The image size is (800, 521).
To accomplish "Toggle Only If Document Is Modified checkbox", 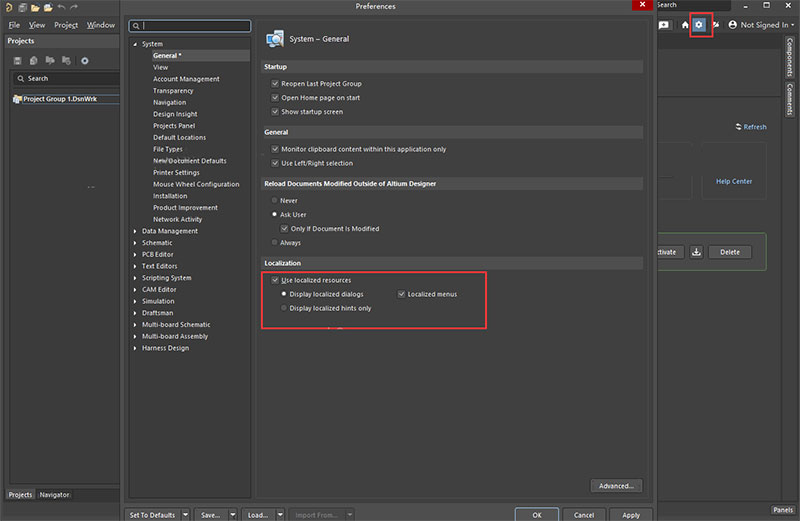I will click(x=284, y=229).
